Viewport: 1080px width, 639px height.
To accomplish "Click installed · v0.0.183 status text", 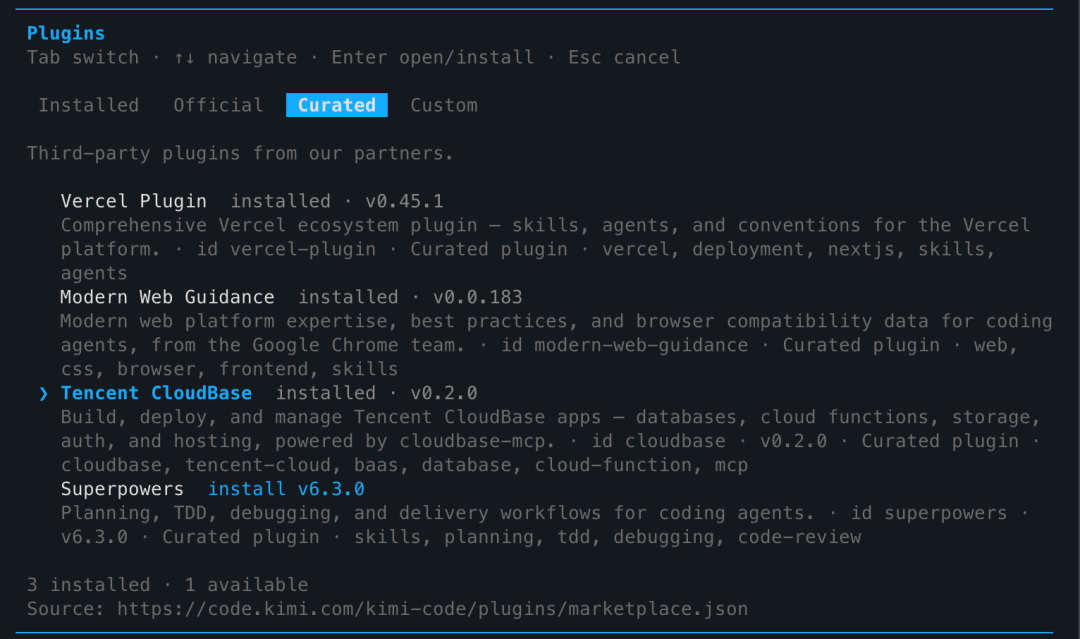I will [x=410, y=297].
